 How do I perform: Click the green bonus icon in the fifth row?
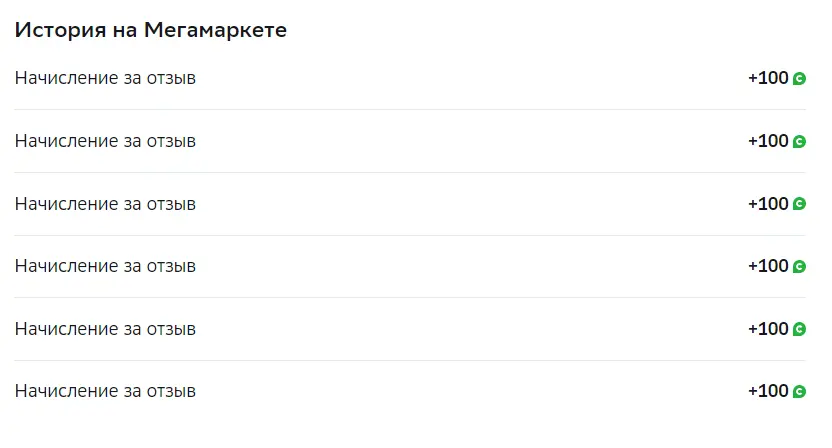pos(799,329)
